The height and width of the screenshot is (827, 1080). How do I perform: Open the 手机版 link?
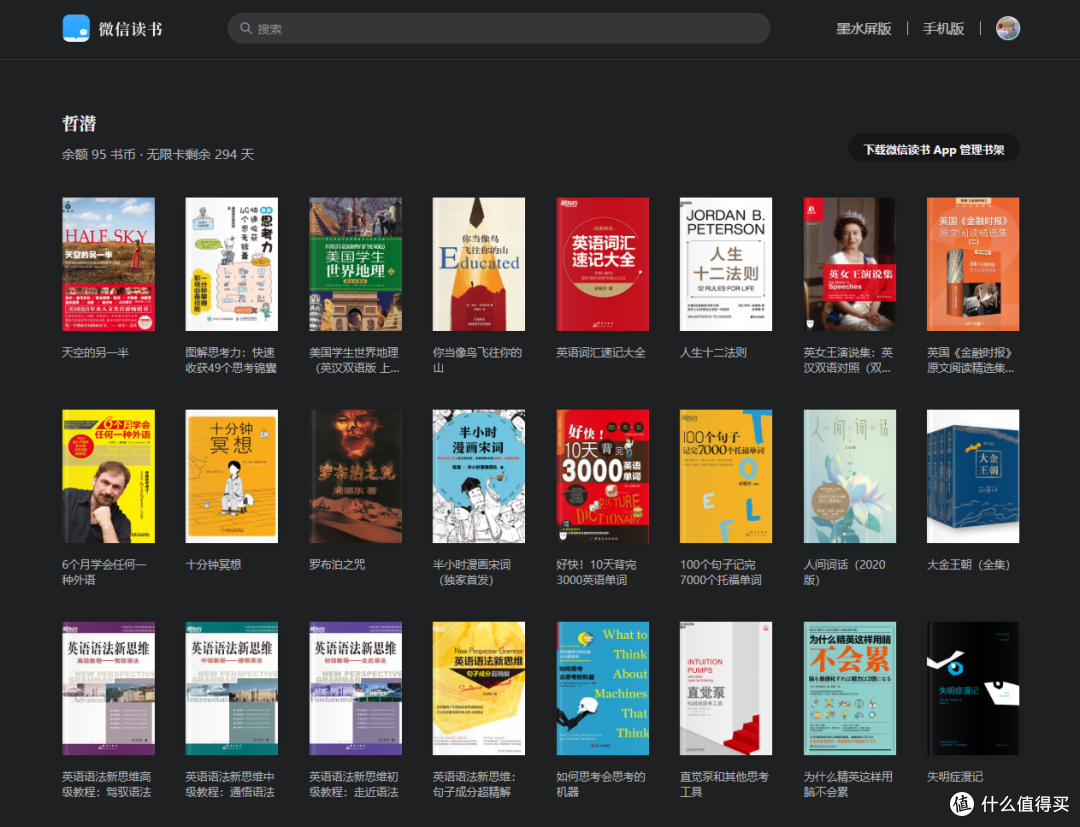943,28
